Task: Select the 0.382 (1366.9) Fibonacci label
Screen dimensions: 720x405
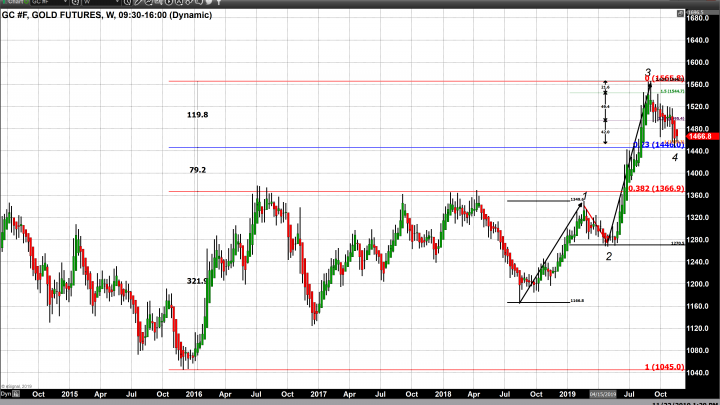Action: [x=656, y=188]
